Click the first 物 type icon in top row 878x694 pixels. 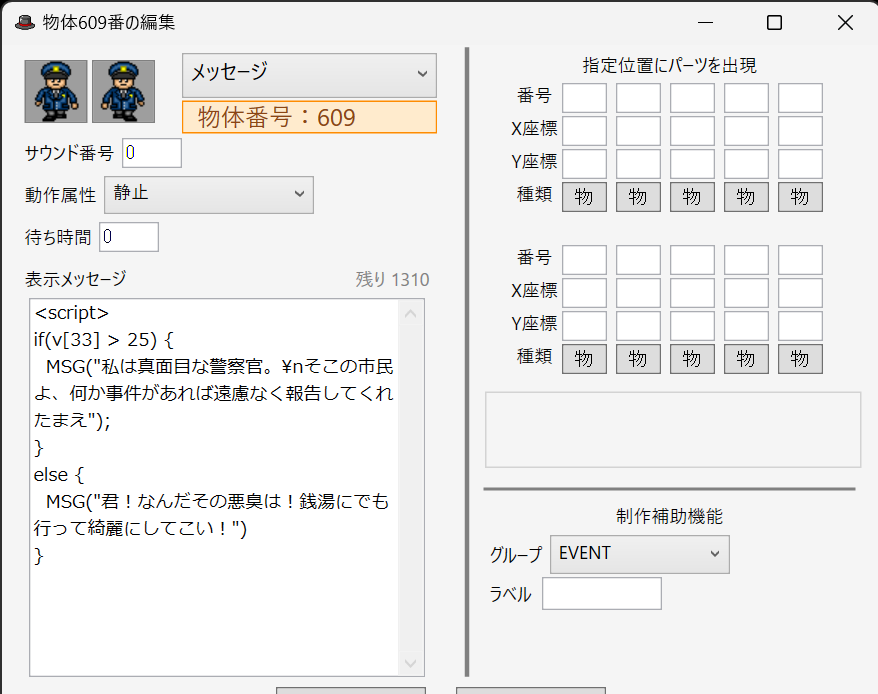(584, 197)
